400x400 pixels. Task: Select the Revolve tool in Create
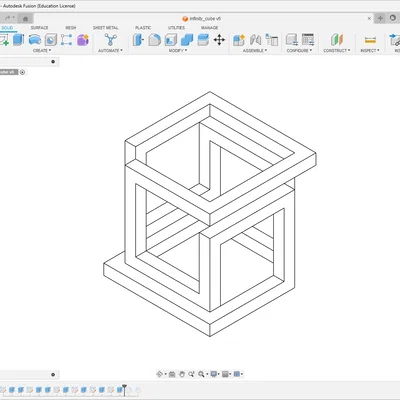35,40
